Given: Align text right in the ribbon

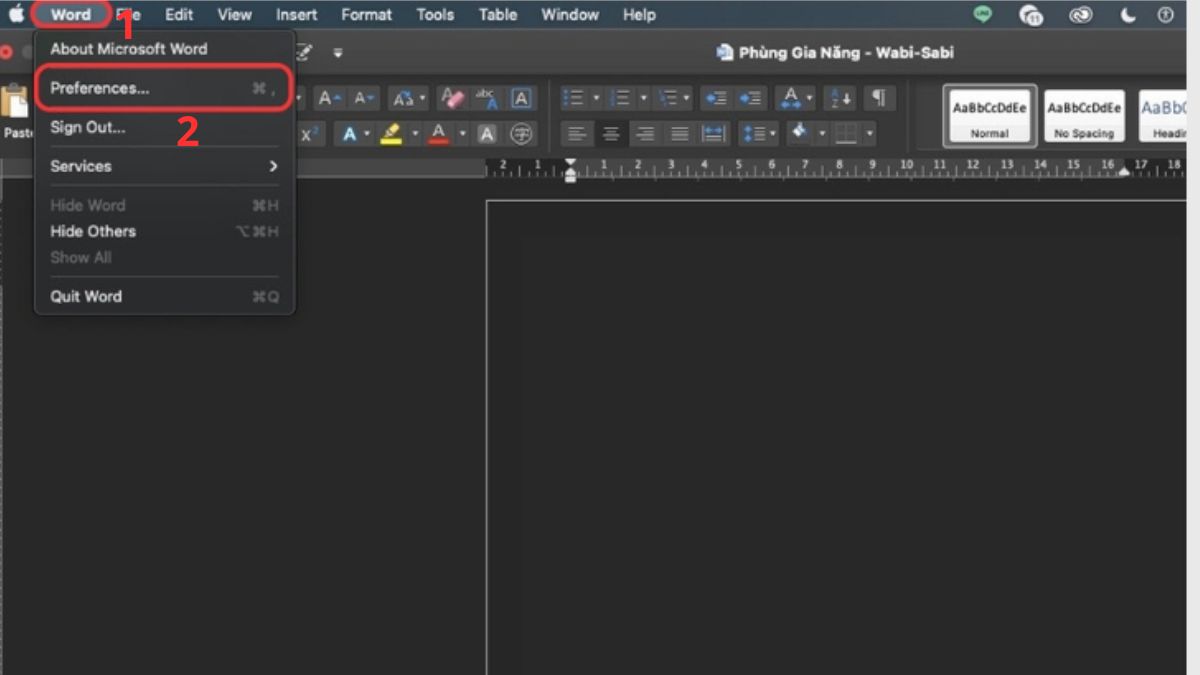Looking at the screenshot, I should pyautogui.click(x=645, y=134).
